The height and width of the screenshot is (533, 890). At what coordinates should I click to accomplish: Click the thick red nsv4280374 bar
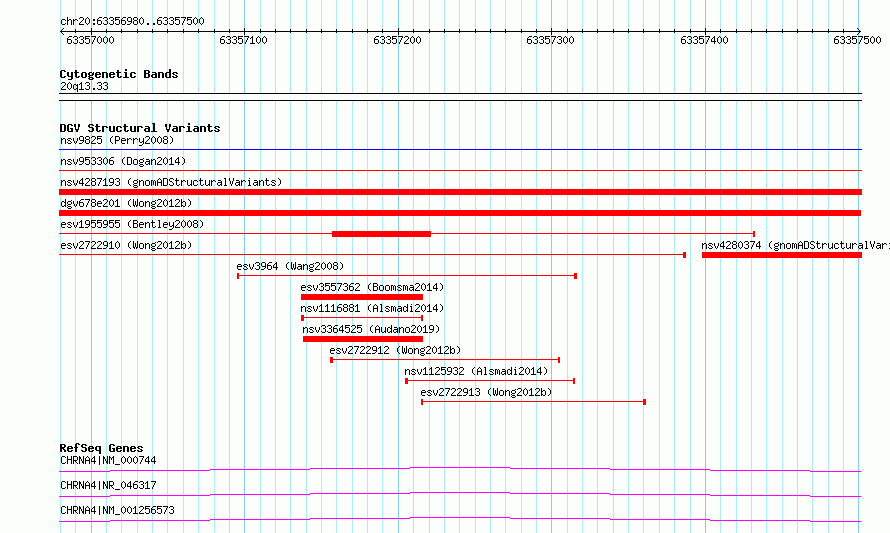coord(782,255)
